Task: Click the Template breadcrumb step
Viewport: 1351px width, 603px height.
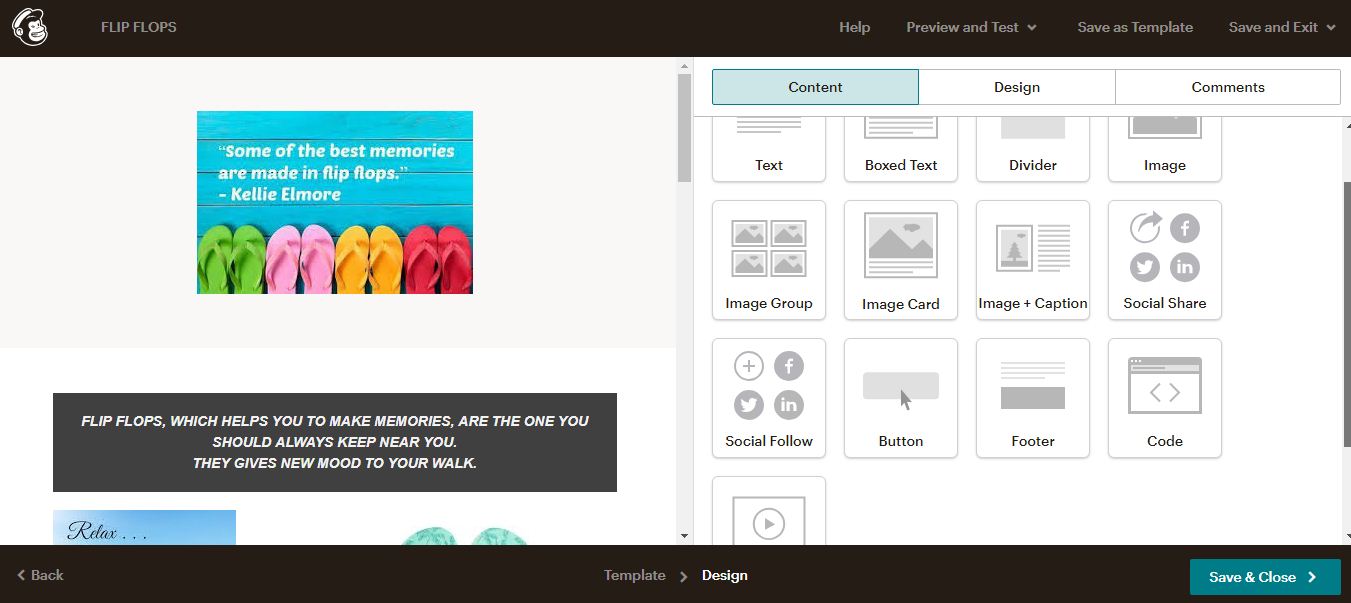Action: coord(634,575)
